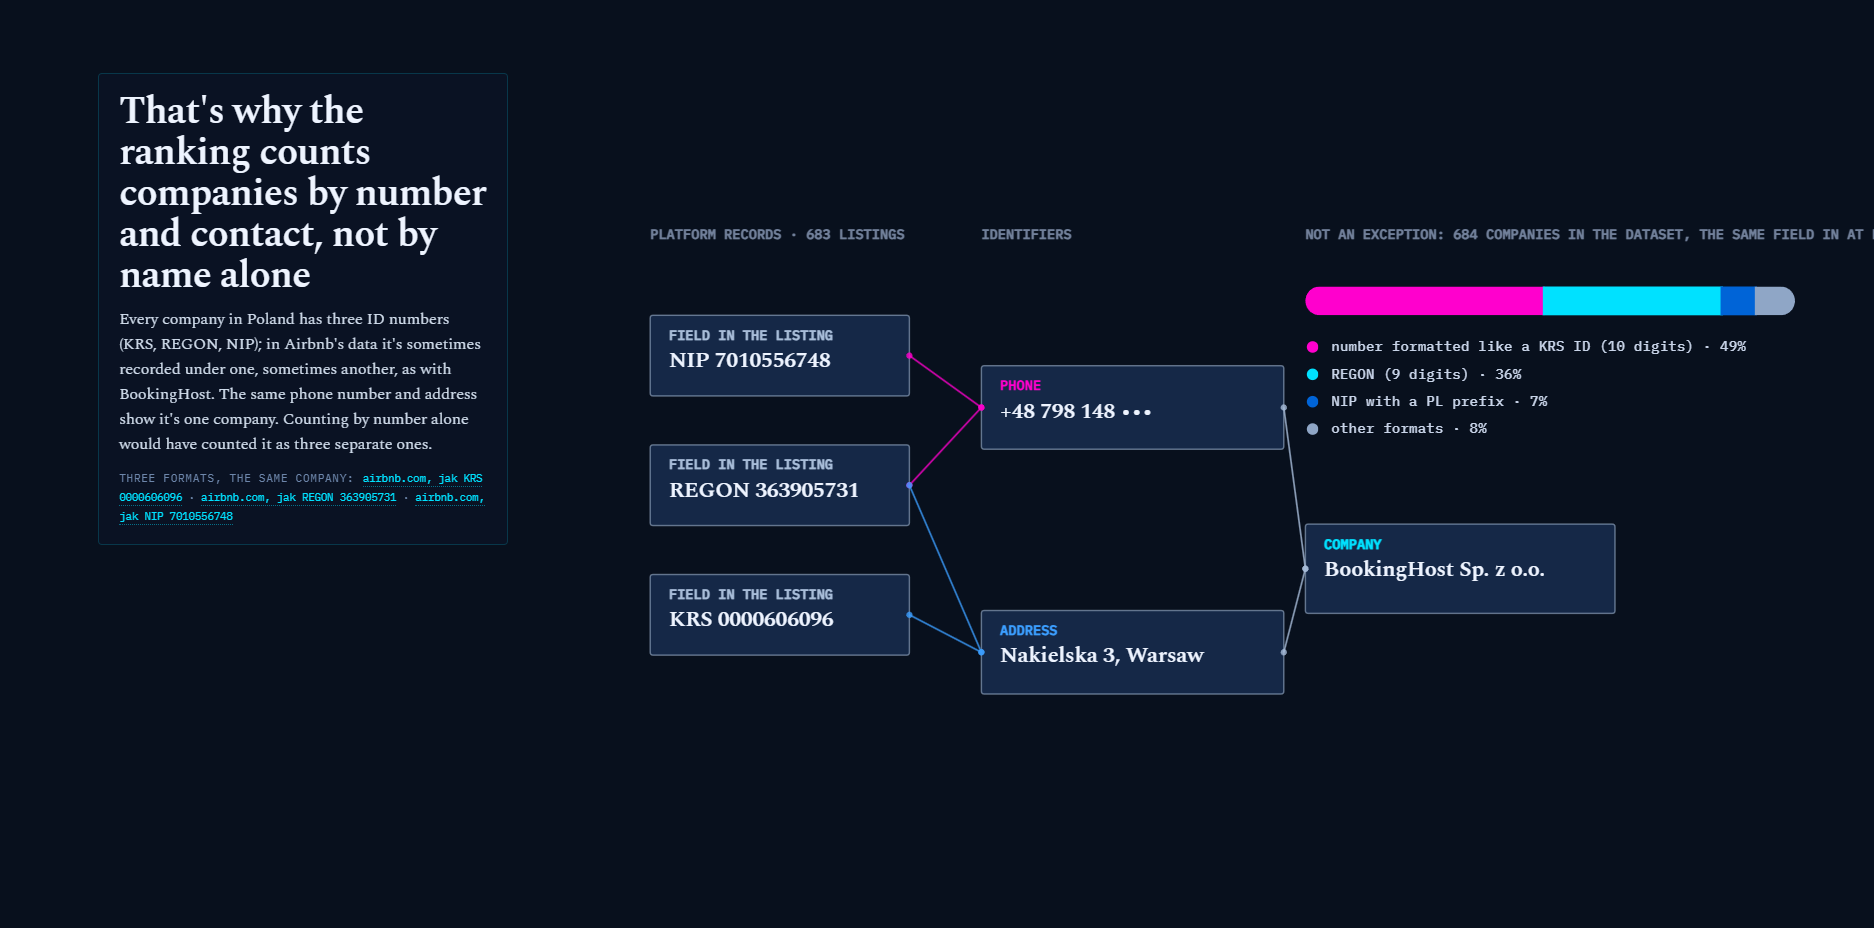Viewport: 1874px width, 928px height.
Task: Click the Phone +48 798 148 node
Action: (x=1132, y=407)
